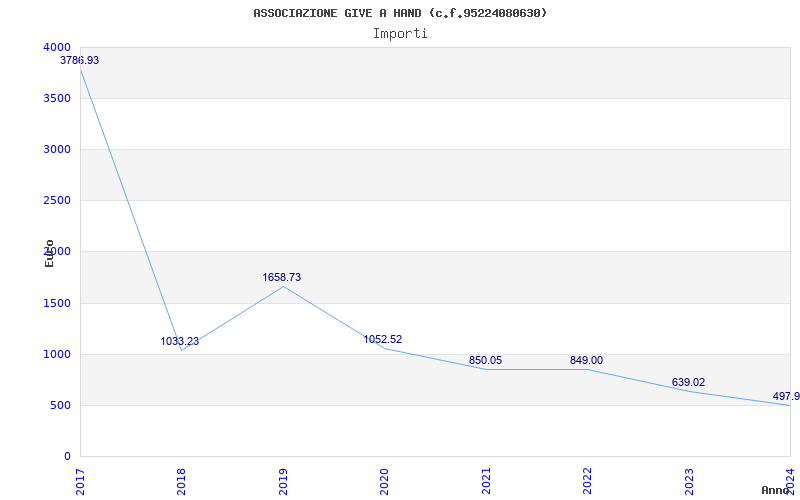Click the 2019 x-axis year label

[283, 482]
